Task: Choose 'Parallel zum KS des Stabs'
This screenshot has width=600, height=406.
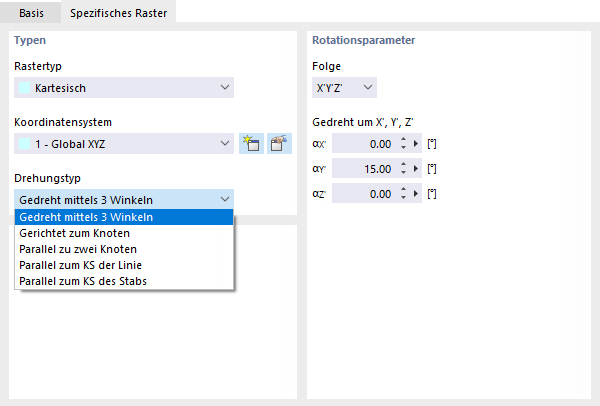Action: pos(83,280)
